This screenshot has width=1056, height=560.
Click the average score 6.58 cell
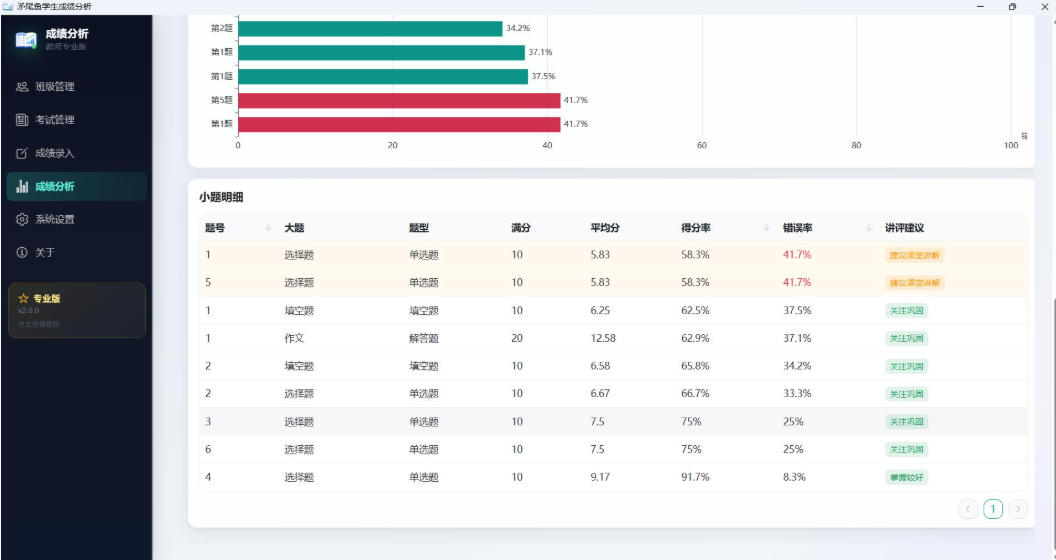click(x=600, y=366)
